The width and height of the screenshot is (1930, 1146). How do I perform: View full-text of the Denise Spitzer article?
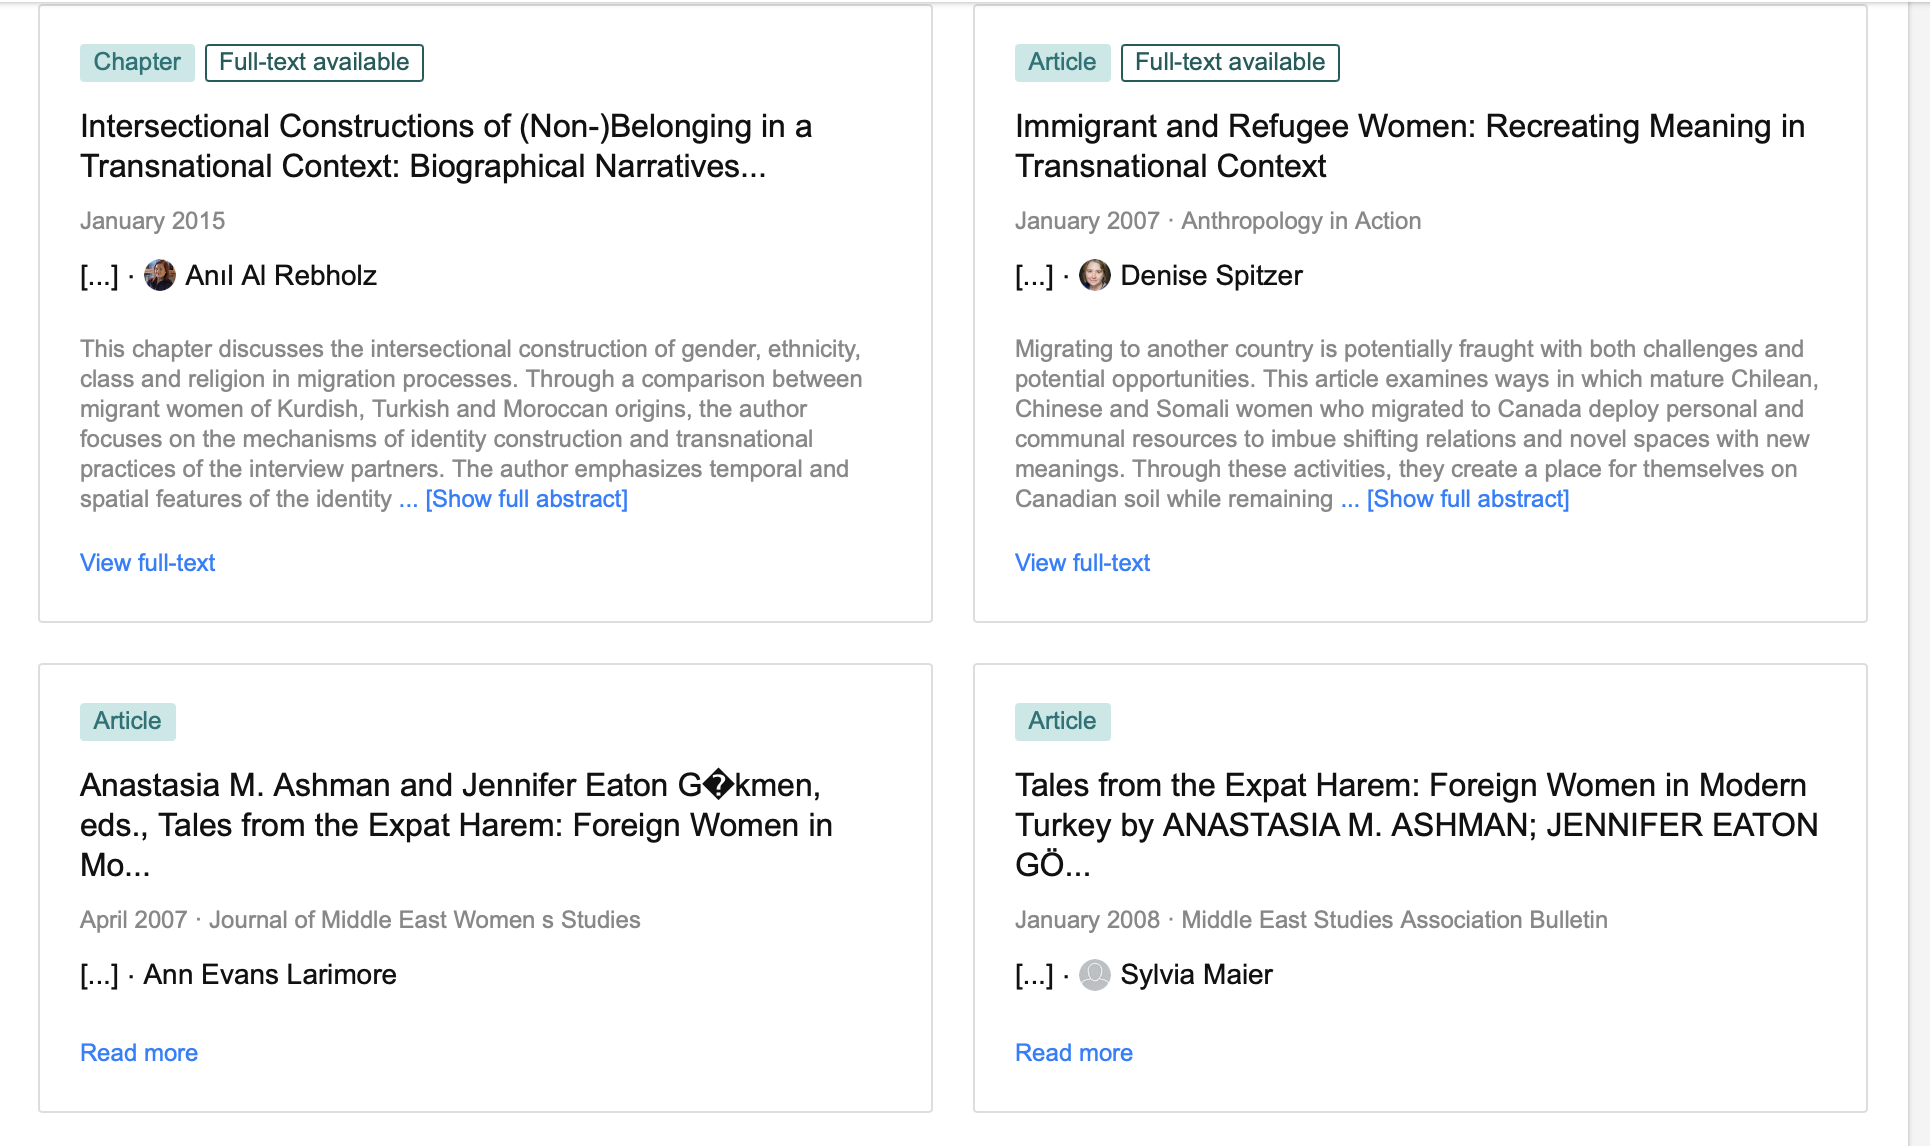coord(1083,563)
